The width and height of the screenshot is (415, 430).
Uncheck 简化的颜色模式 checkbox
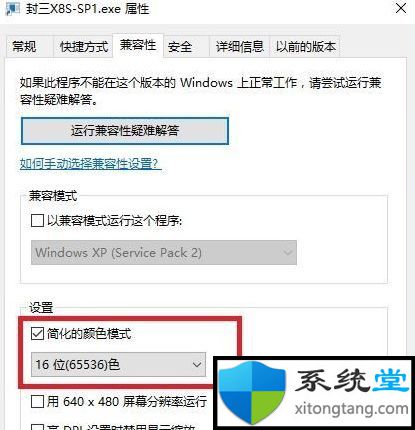(x=37, y=333)
